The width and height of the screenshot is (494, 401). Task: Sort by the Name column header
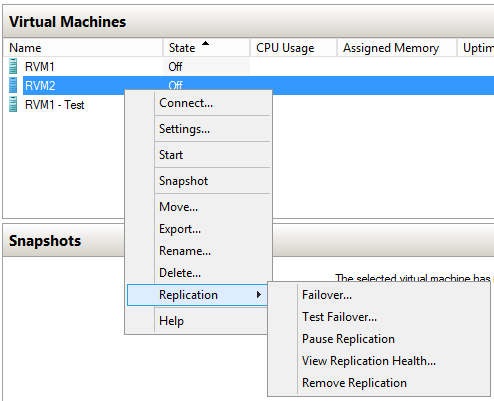click(x=83, y=48)
